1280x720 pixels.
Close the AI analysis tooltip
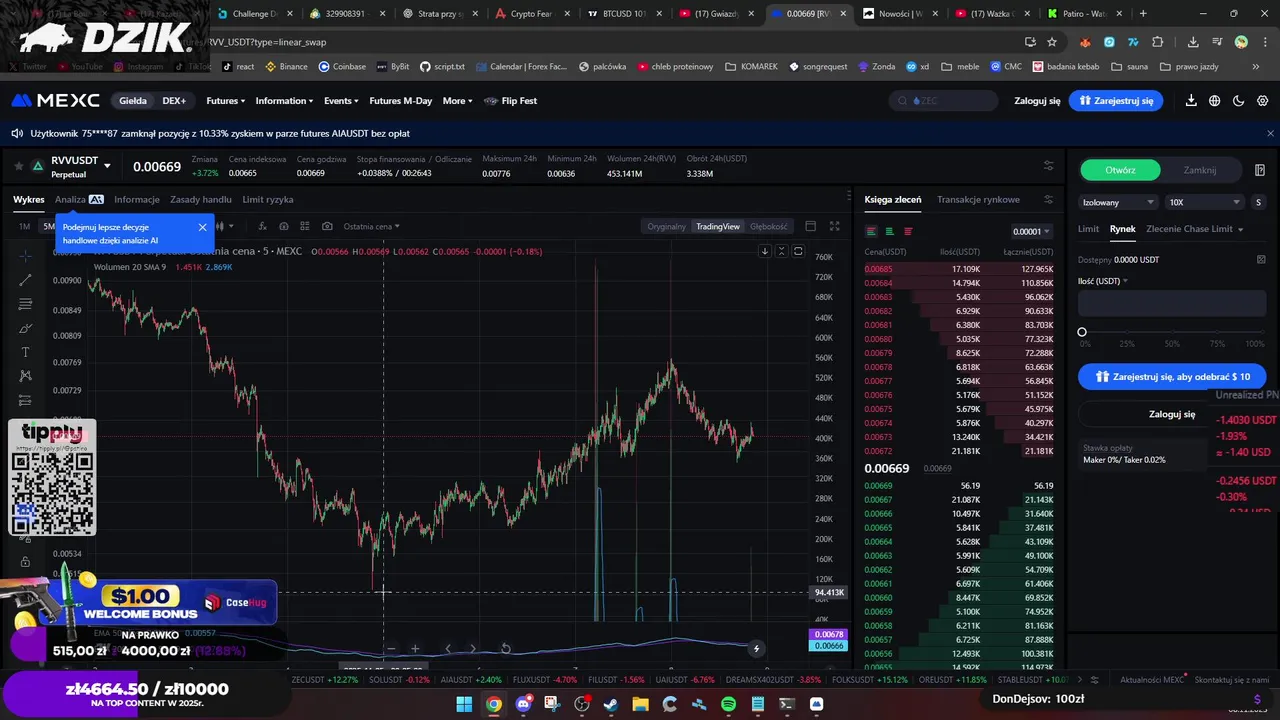click(x=202, y=227)
